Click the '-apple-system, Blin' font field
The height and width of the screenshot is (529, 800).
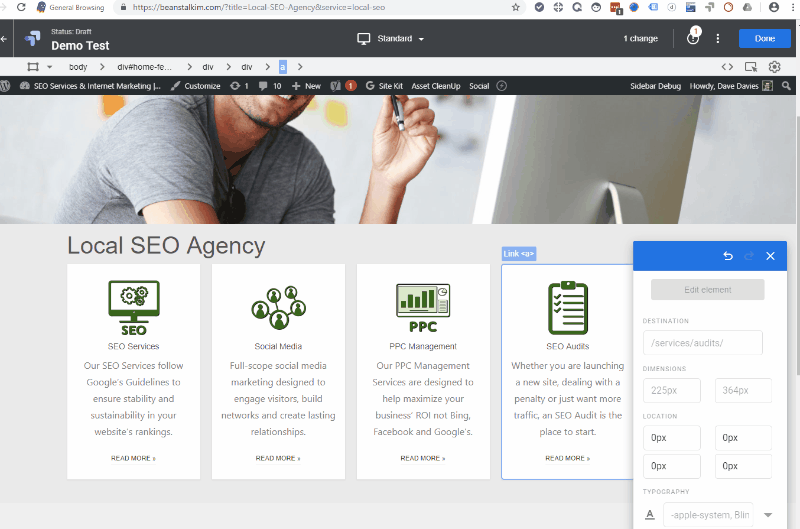coord(708,515)
